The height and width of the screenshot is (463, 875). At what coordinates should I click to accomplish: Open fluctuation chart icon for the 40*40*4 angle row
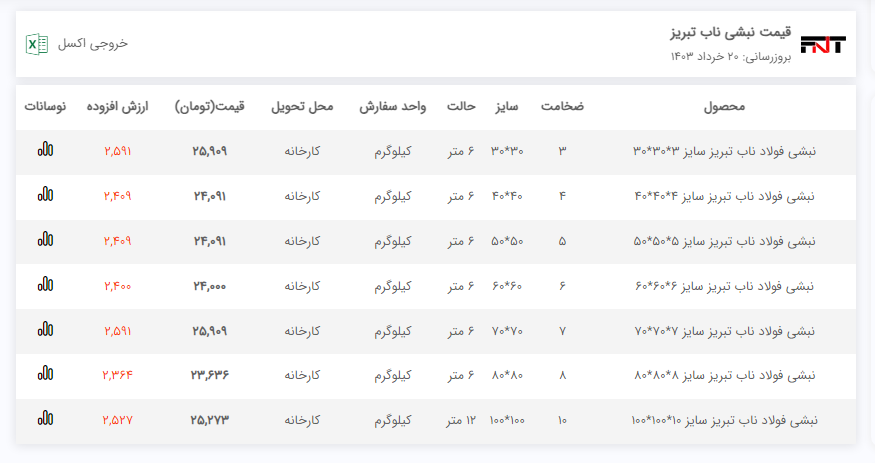[x=45, y=195]
